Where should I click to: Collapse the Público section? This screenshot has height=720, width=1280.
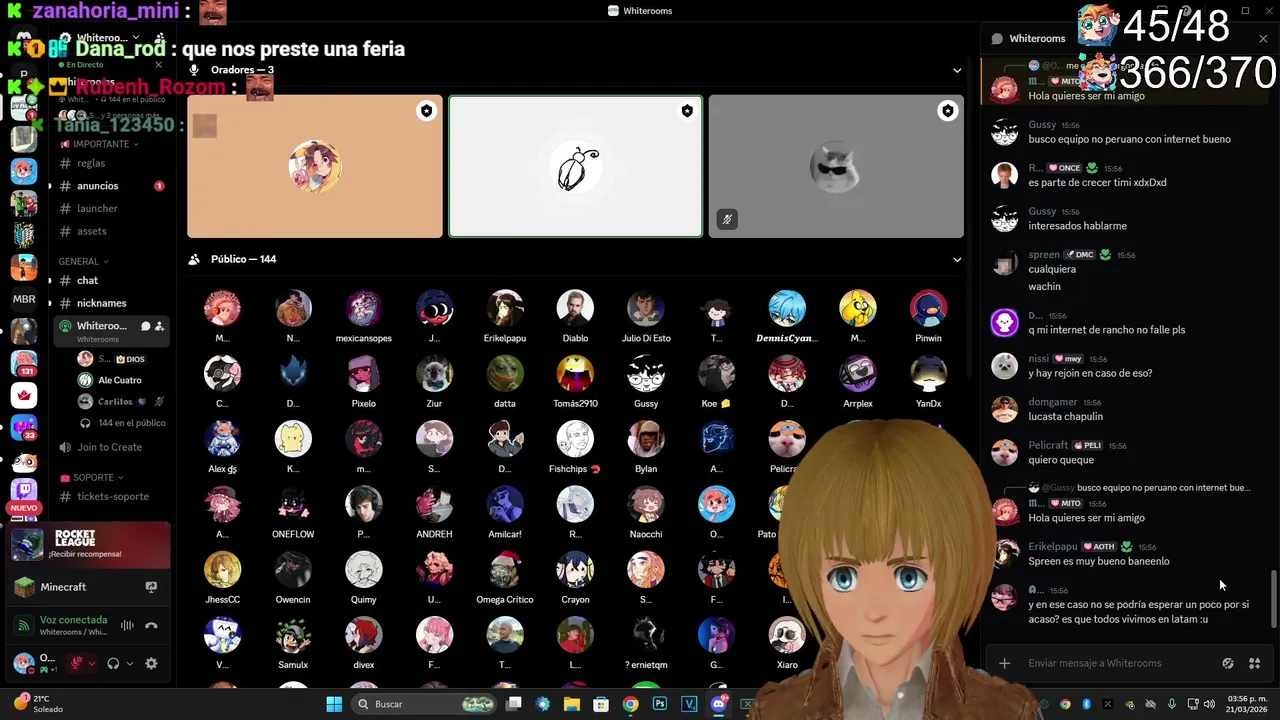click(x=957, y=259)
